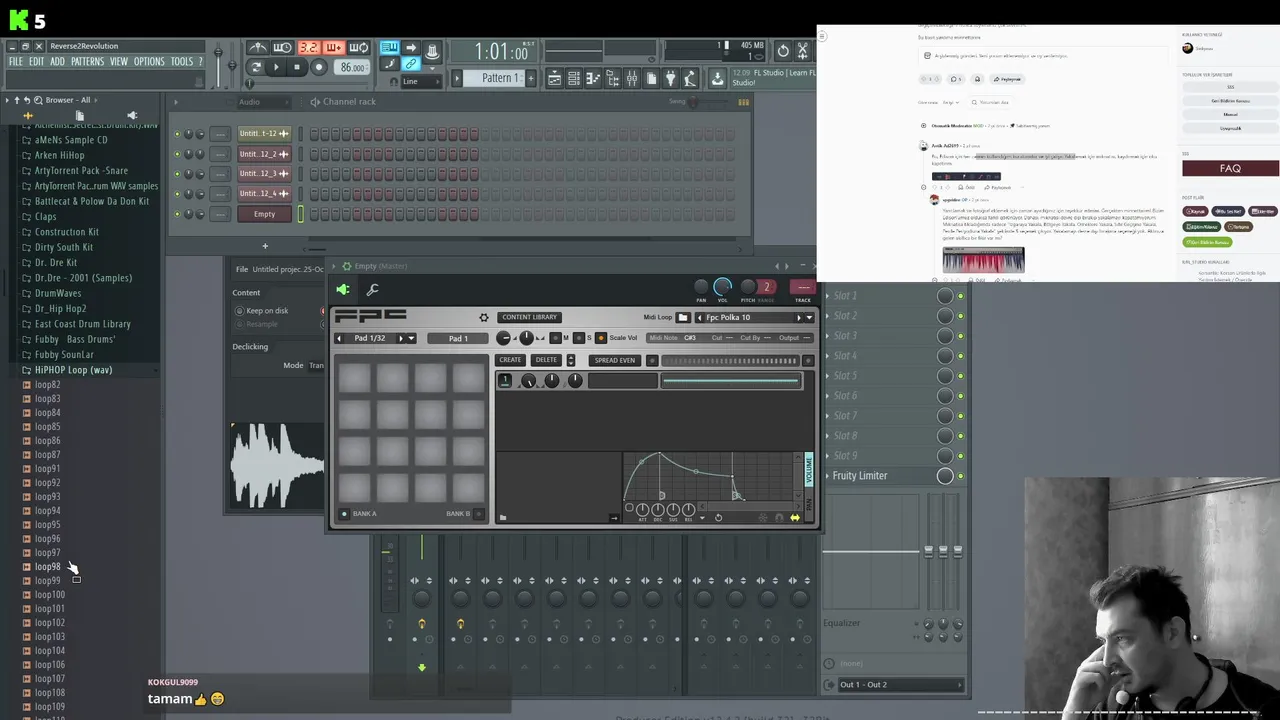Mute the Untitl..t-12 channel green LED

pyautogui.click(x=178, y=134)
